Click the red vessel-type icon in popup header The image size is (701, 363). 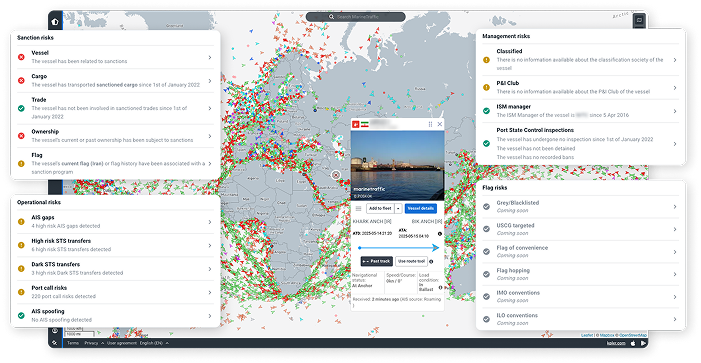tap(356, 125)
